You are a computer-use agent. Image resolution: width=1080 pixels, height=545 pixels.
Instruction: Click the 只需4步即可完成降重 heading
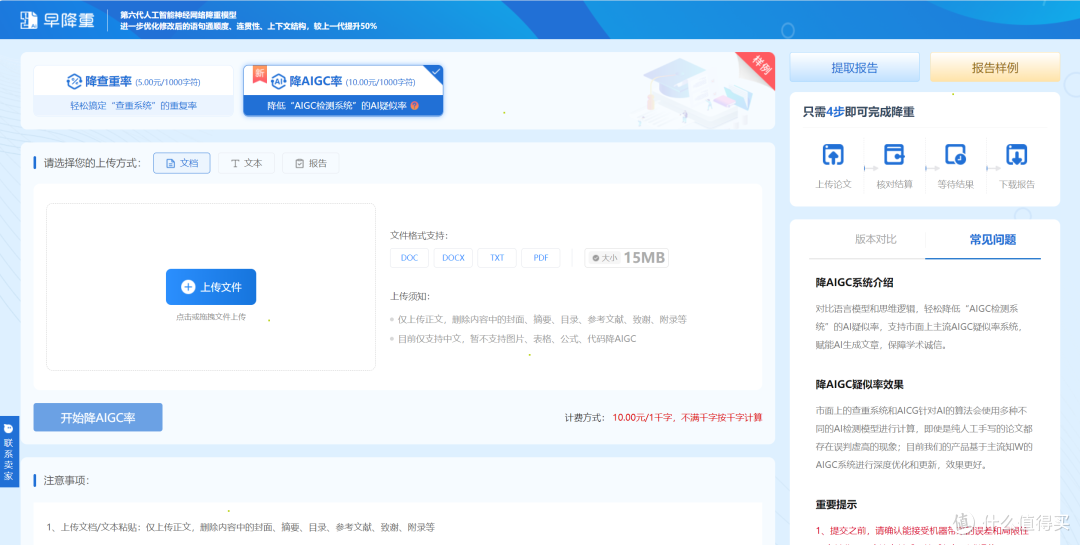click(859, 112)
